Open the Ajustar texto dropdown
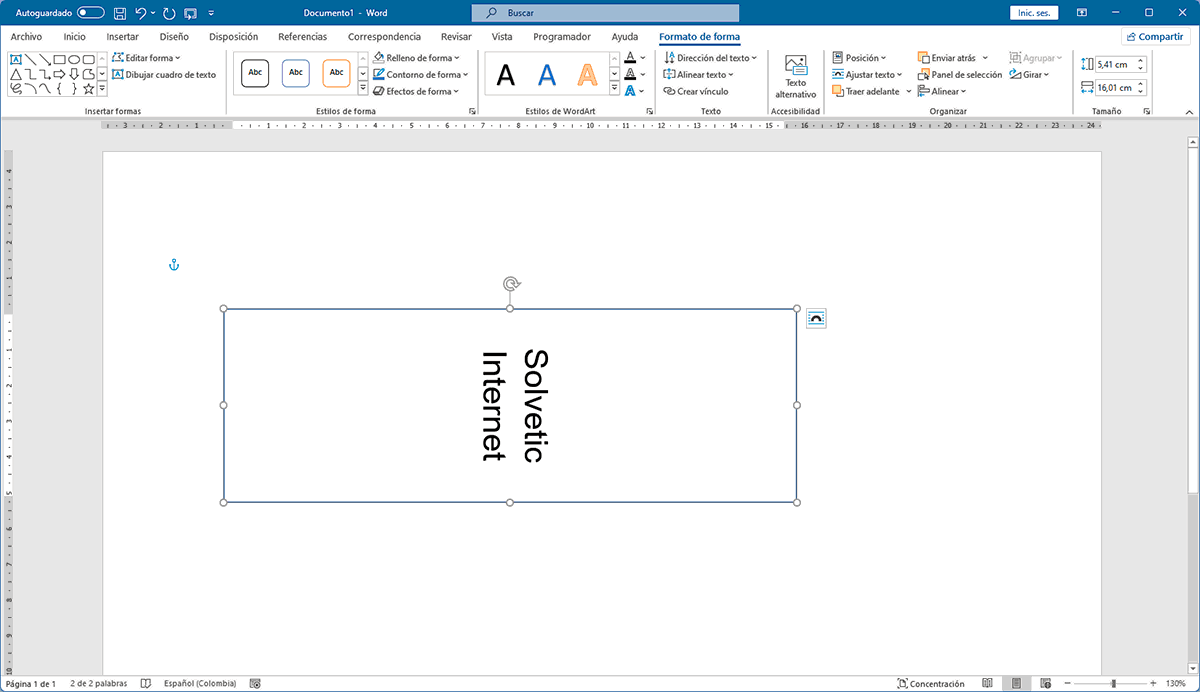 tap(867, 74)
